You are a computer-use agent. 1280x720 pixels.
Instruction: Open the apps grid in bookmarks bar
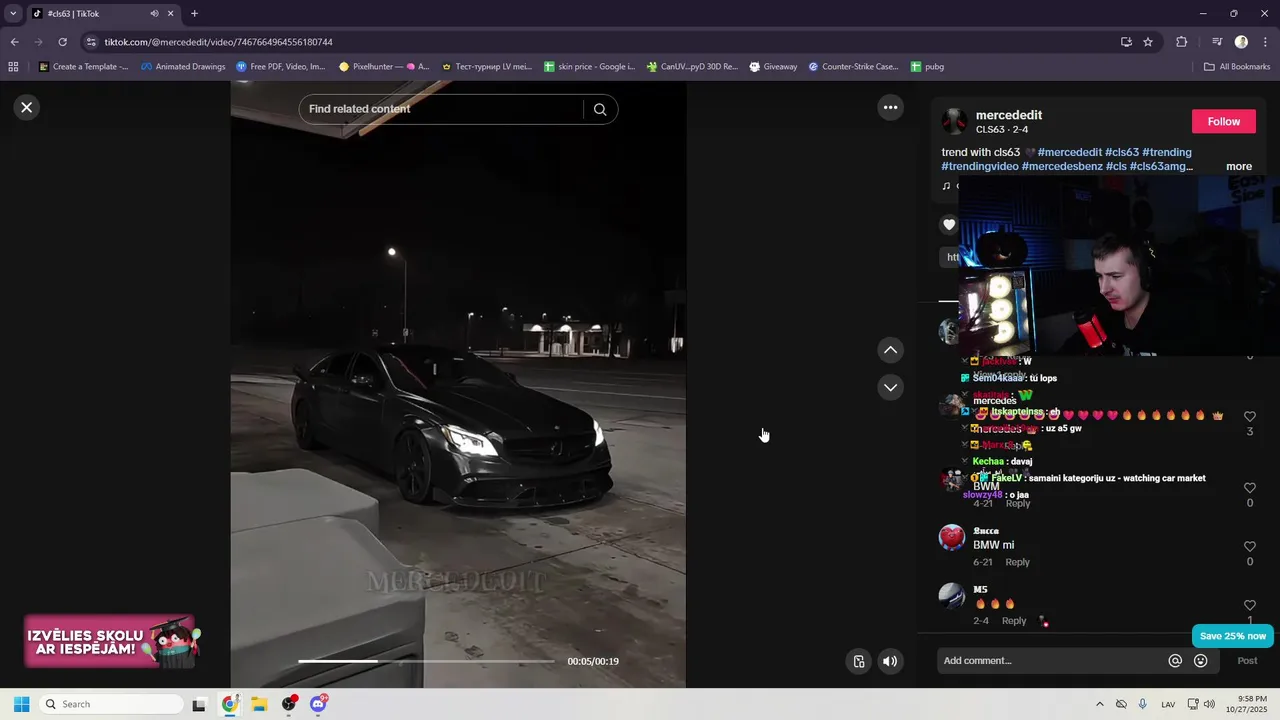[13, 67]
